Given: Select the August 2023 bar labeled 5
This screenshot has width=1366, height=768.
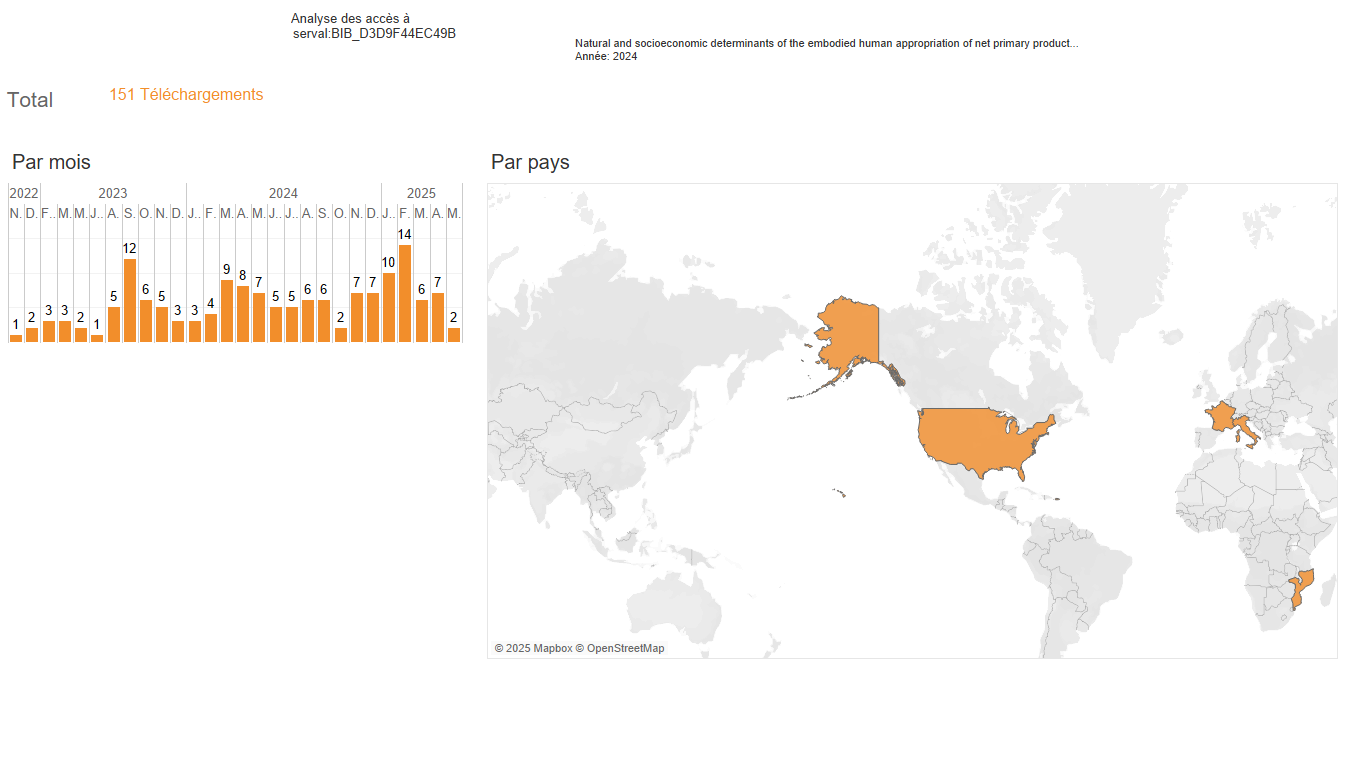Looking at the screenshot, I should tap(113, 324).
